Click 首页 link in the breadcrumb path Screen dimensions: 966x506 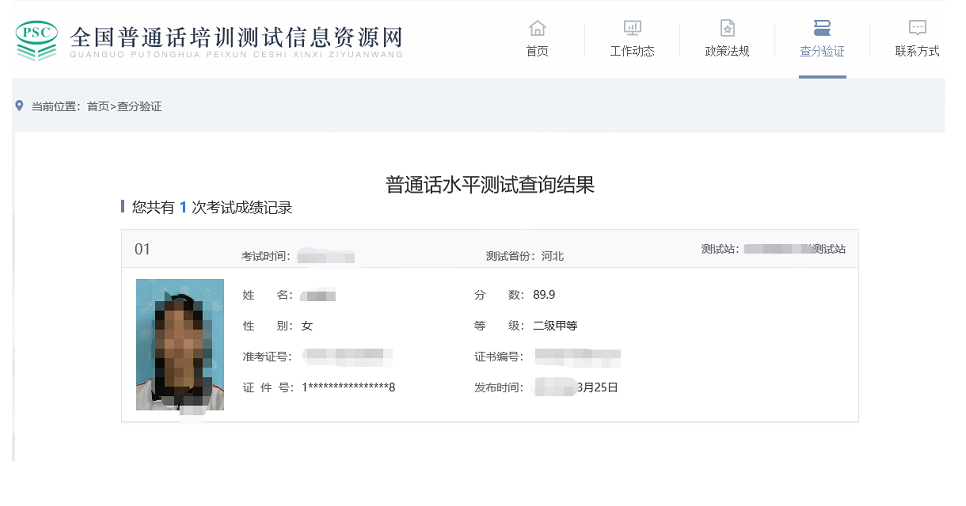pos(97,106)
